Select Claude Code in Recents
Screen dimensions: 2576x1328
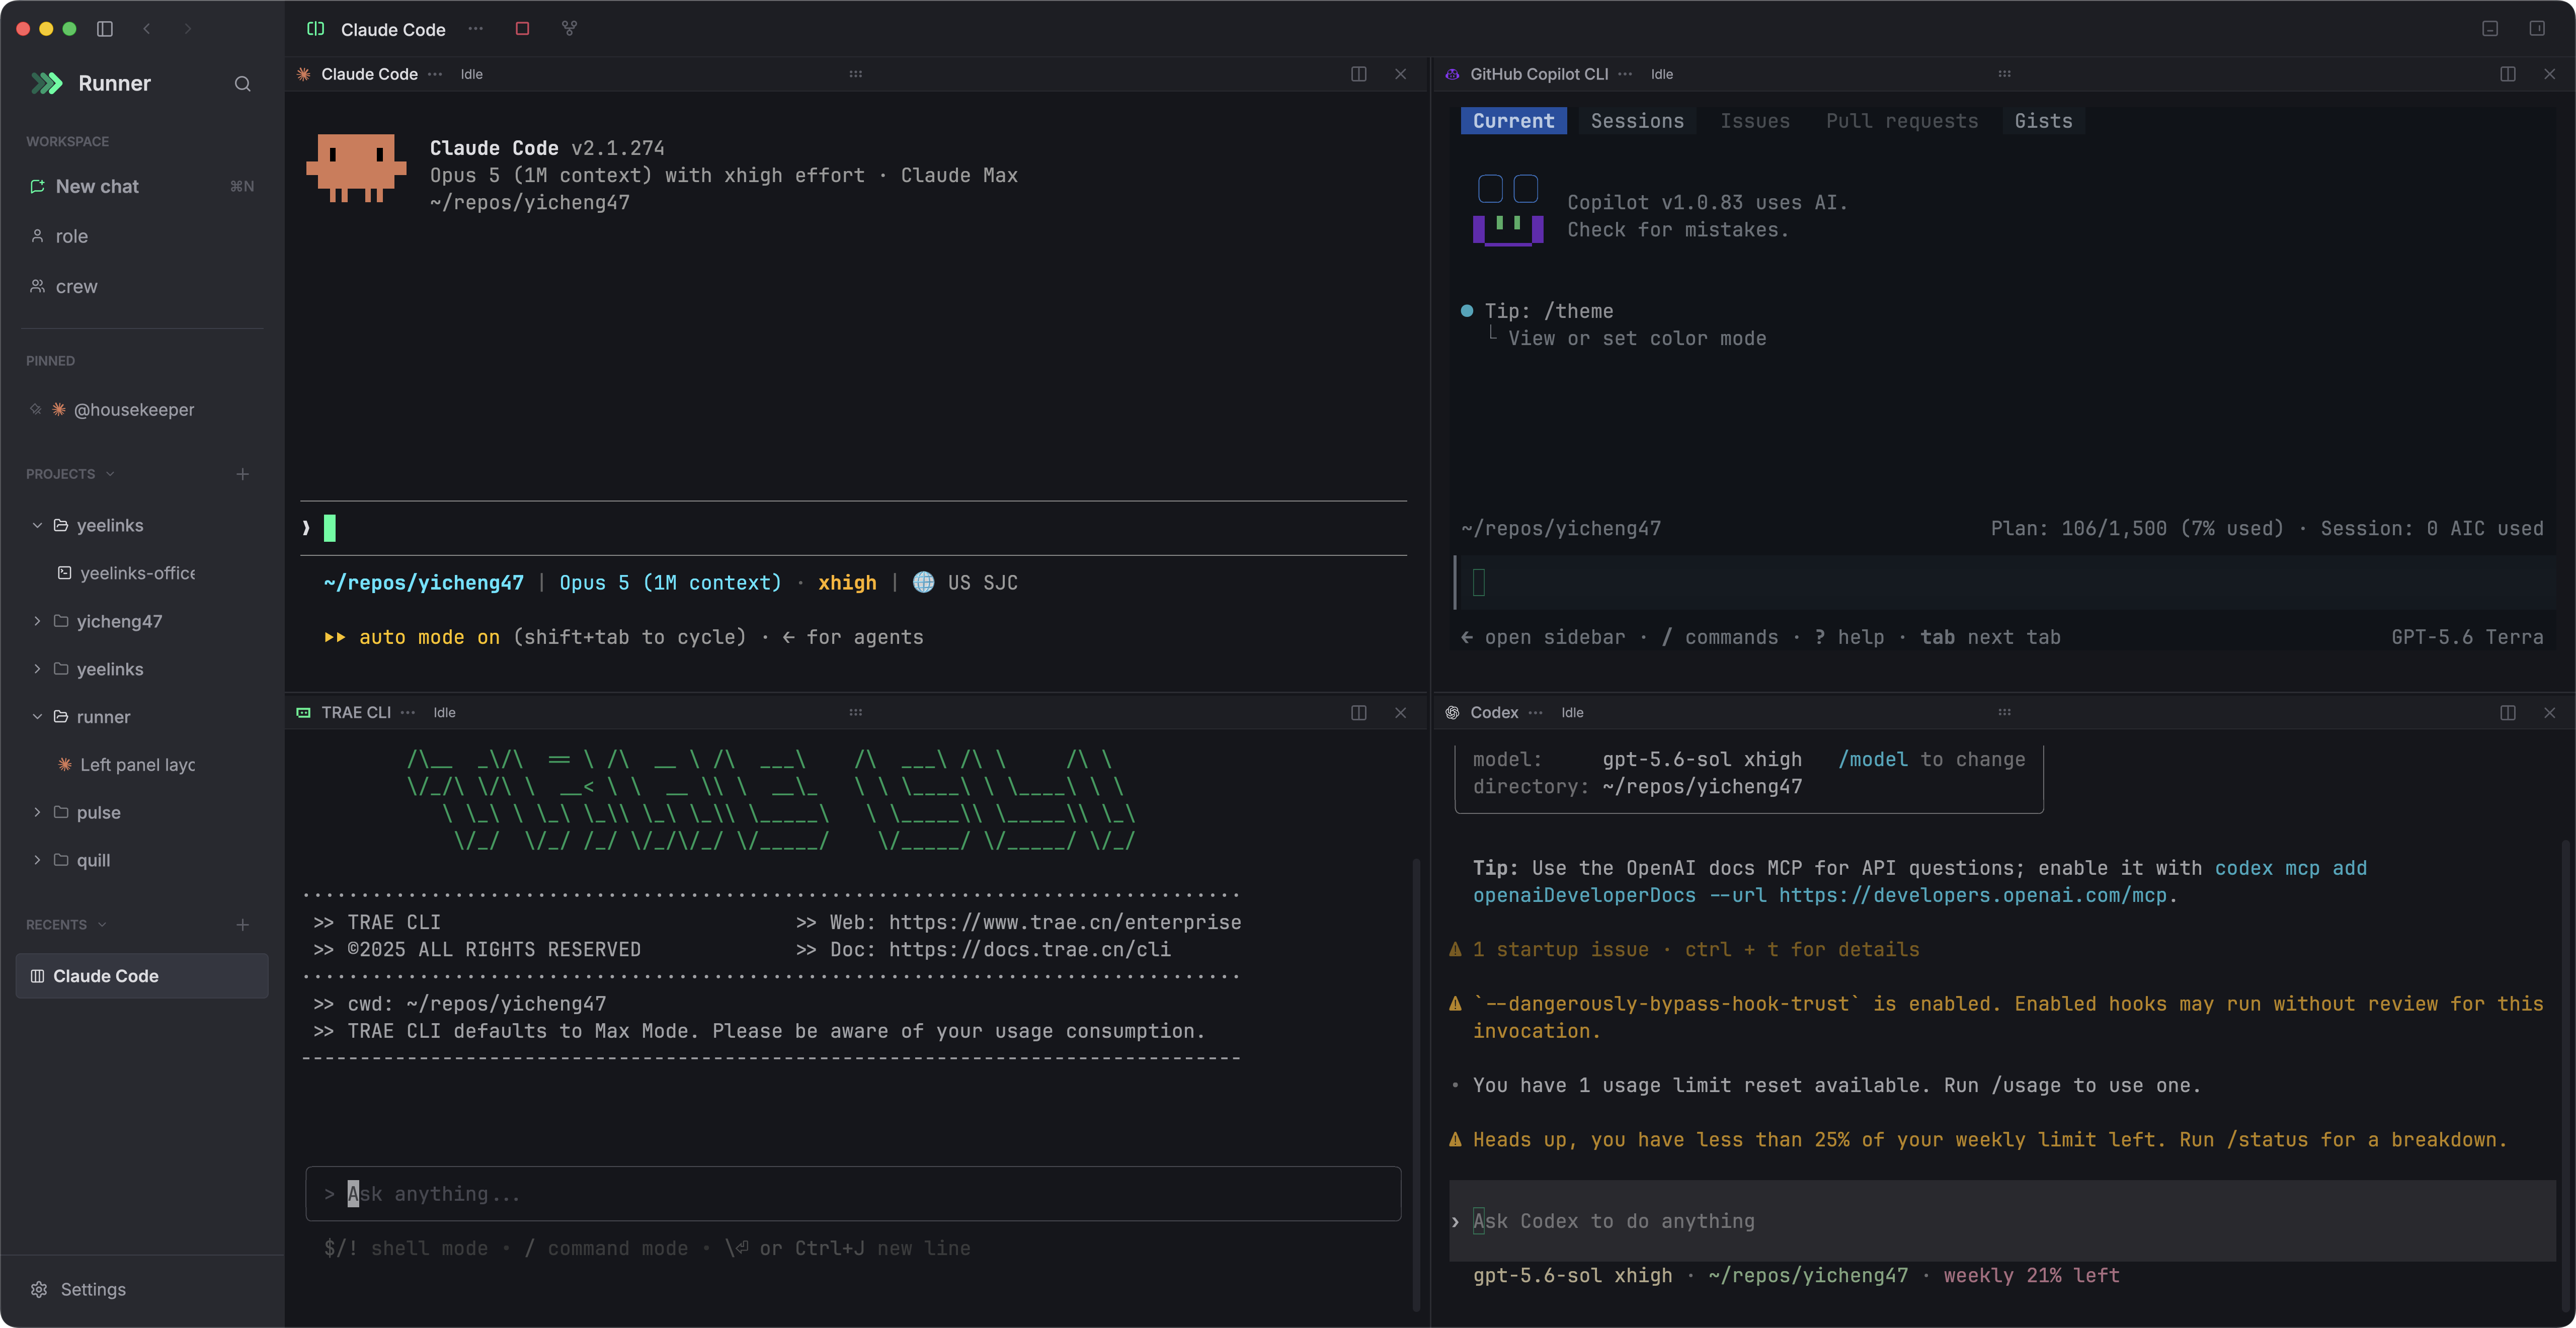point(142,976)
